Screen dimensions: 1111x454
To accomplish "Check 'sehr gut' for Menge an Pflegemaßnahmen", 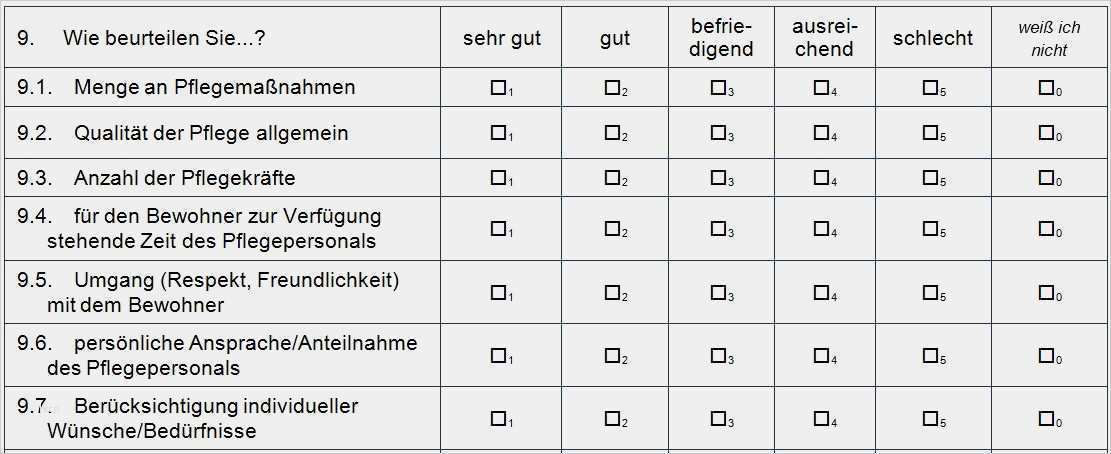I will tap(498, 88).
